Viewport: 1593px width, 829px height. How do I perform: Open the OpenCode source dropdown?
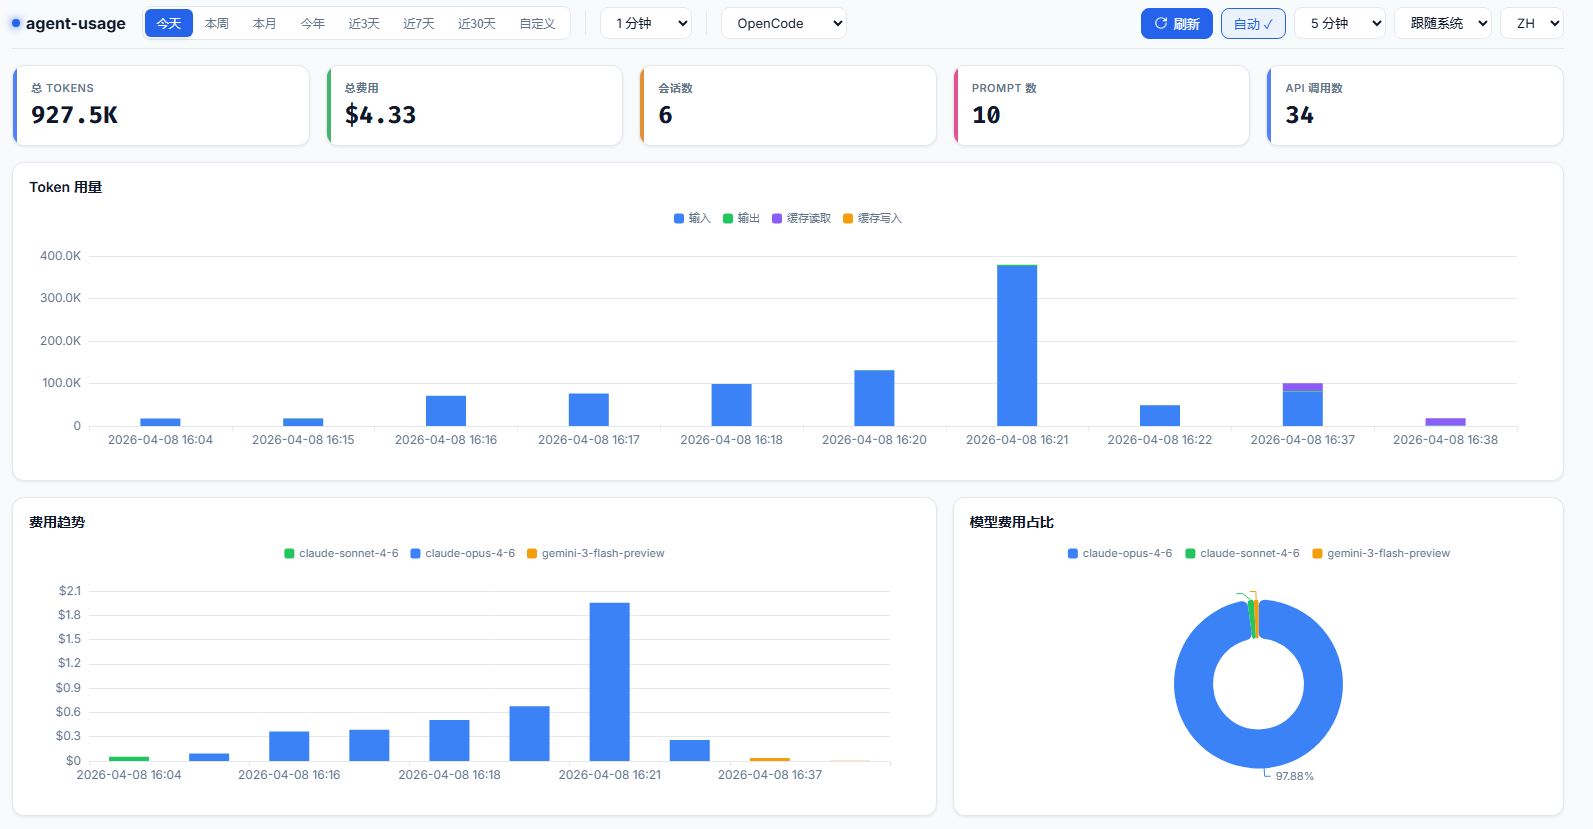pos(784,23)
